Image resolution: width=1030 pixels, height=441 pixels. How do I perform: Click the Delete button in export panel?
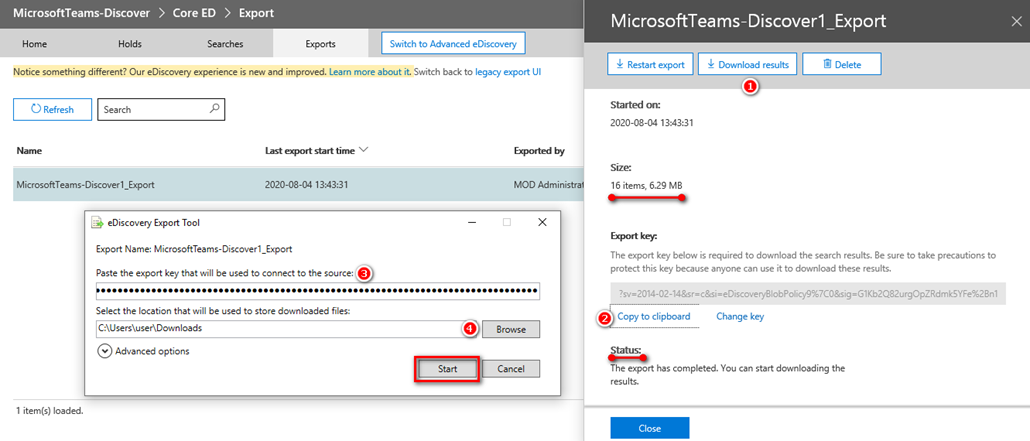click(x=841, y=64)
